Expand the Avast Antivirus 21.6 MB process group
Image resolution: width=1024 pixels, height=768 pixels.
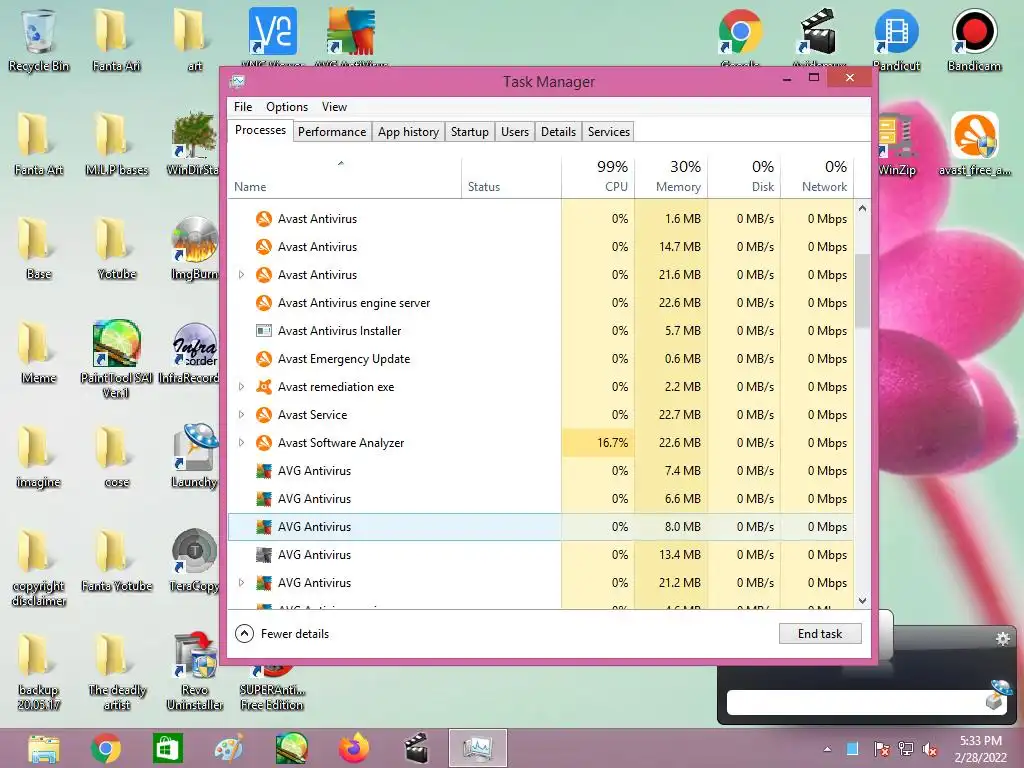(241, 275)
